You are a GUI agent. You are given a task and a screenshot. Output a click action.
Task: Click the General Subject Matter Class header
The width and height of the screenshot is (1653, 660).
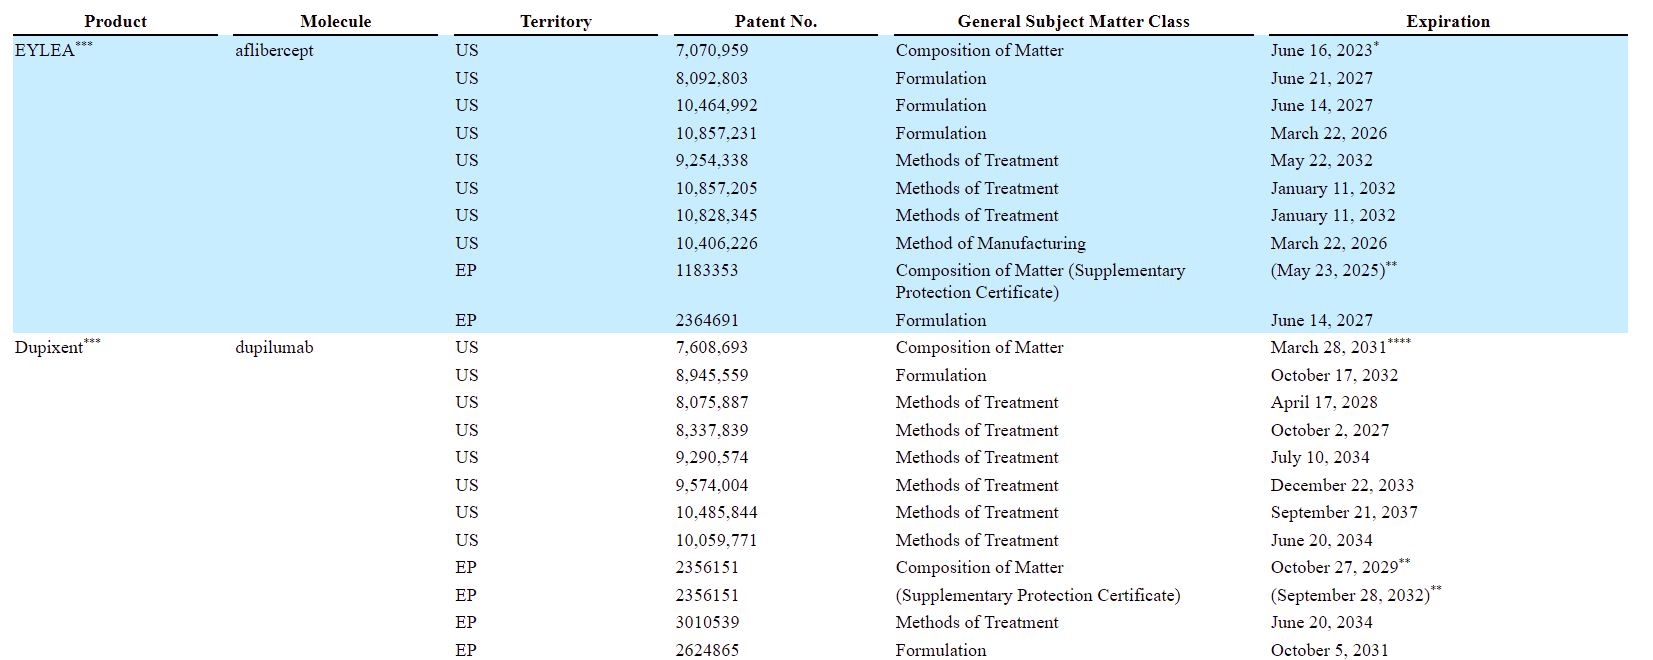click(1073, 21)
